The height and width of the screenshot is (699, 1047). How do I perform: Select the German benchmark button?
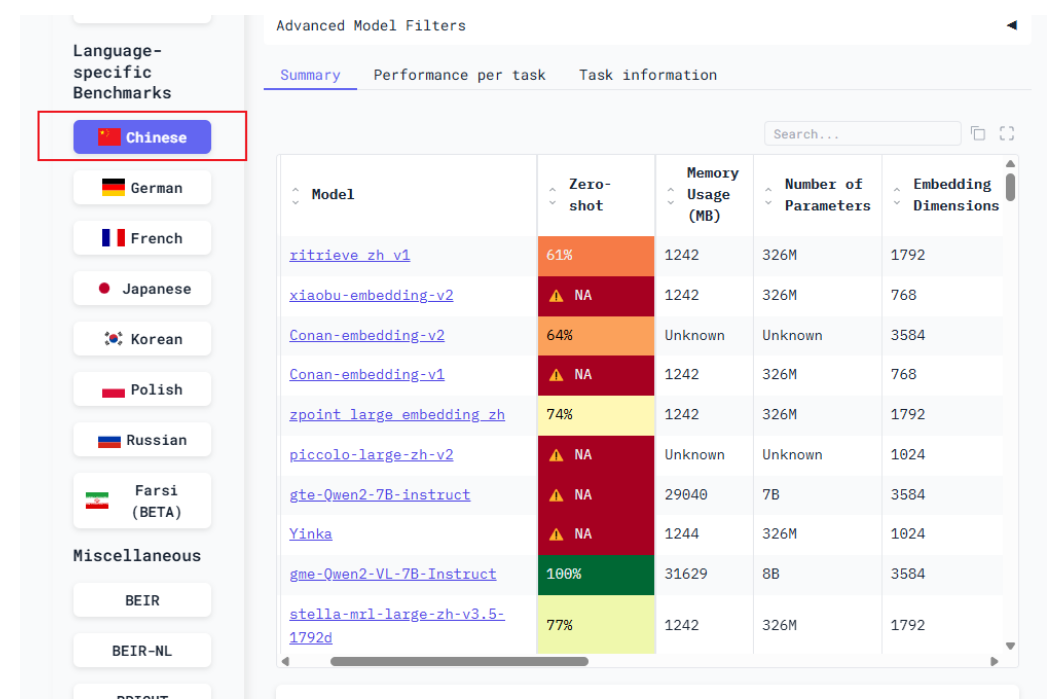(x=142, y=188)
